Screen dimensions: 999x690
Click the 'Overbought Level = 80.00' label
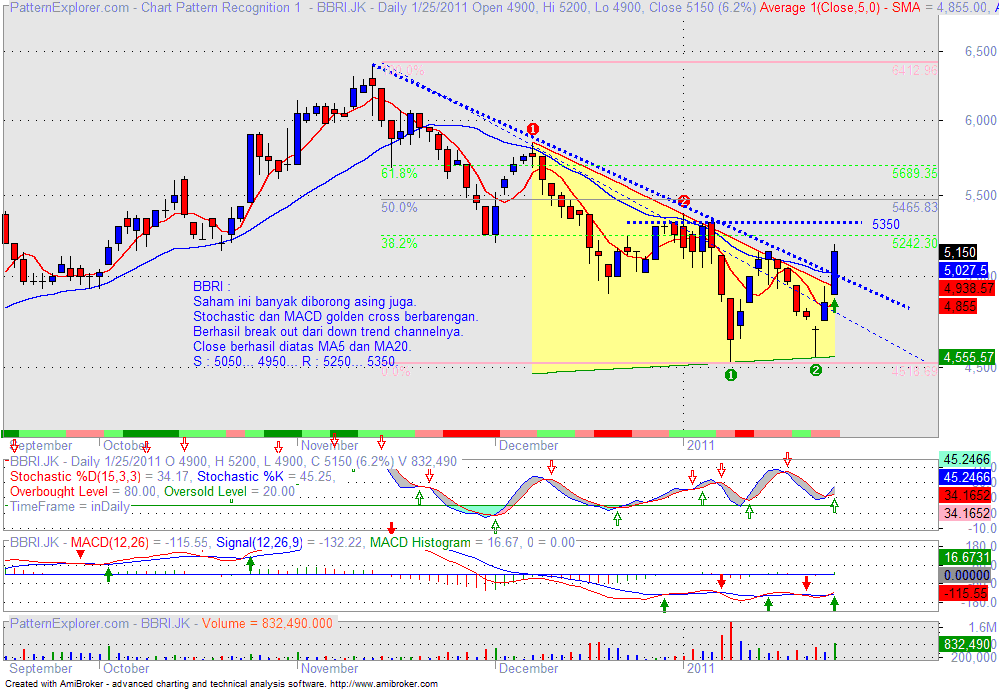[83, 491]
